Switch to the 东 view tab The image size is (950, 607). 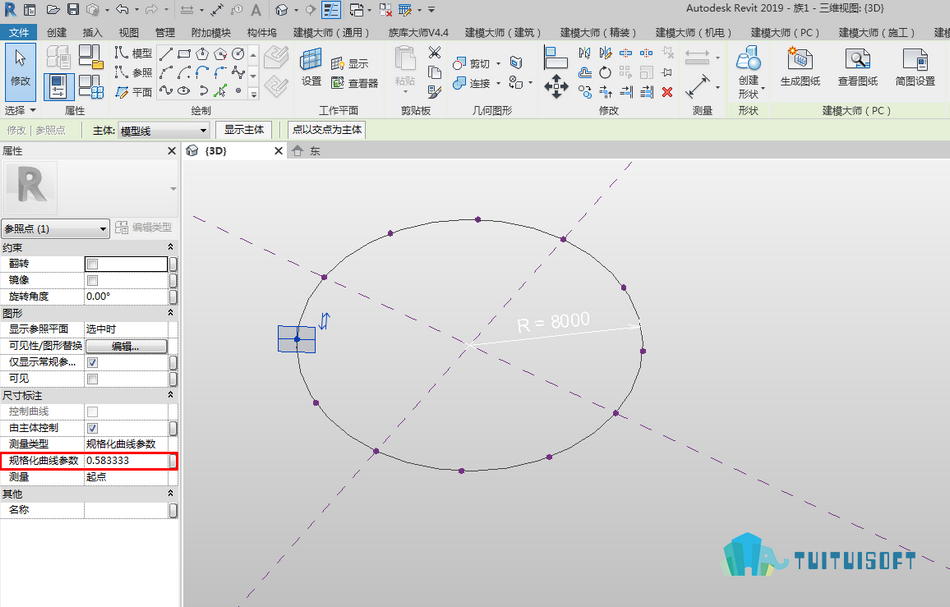point(307,151)
